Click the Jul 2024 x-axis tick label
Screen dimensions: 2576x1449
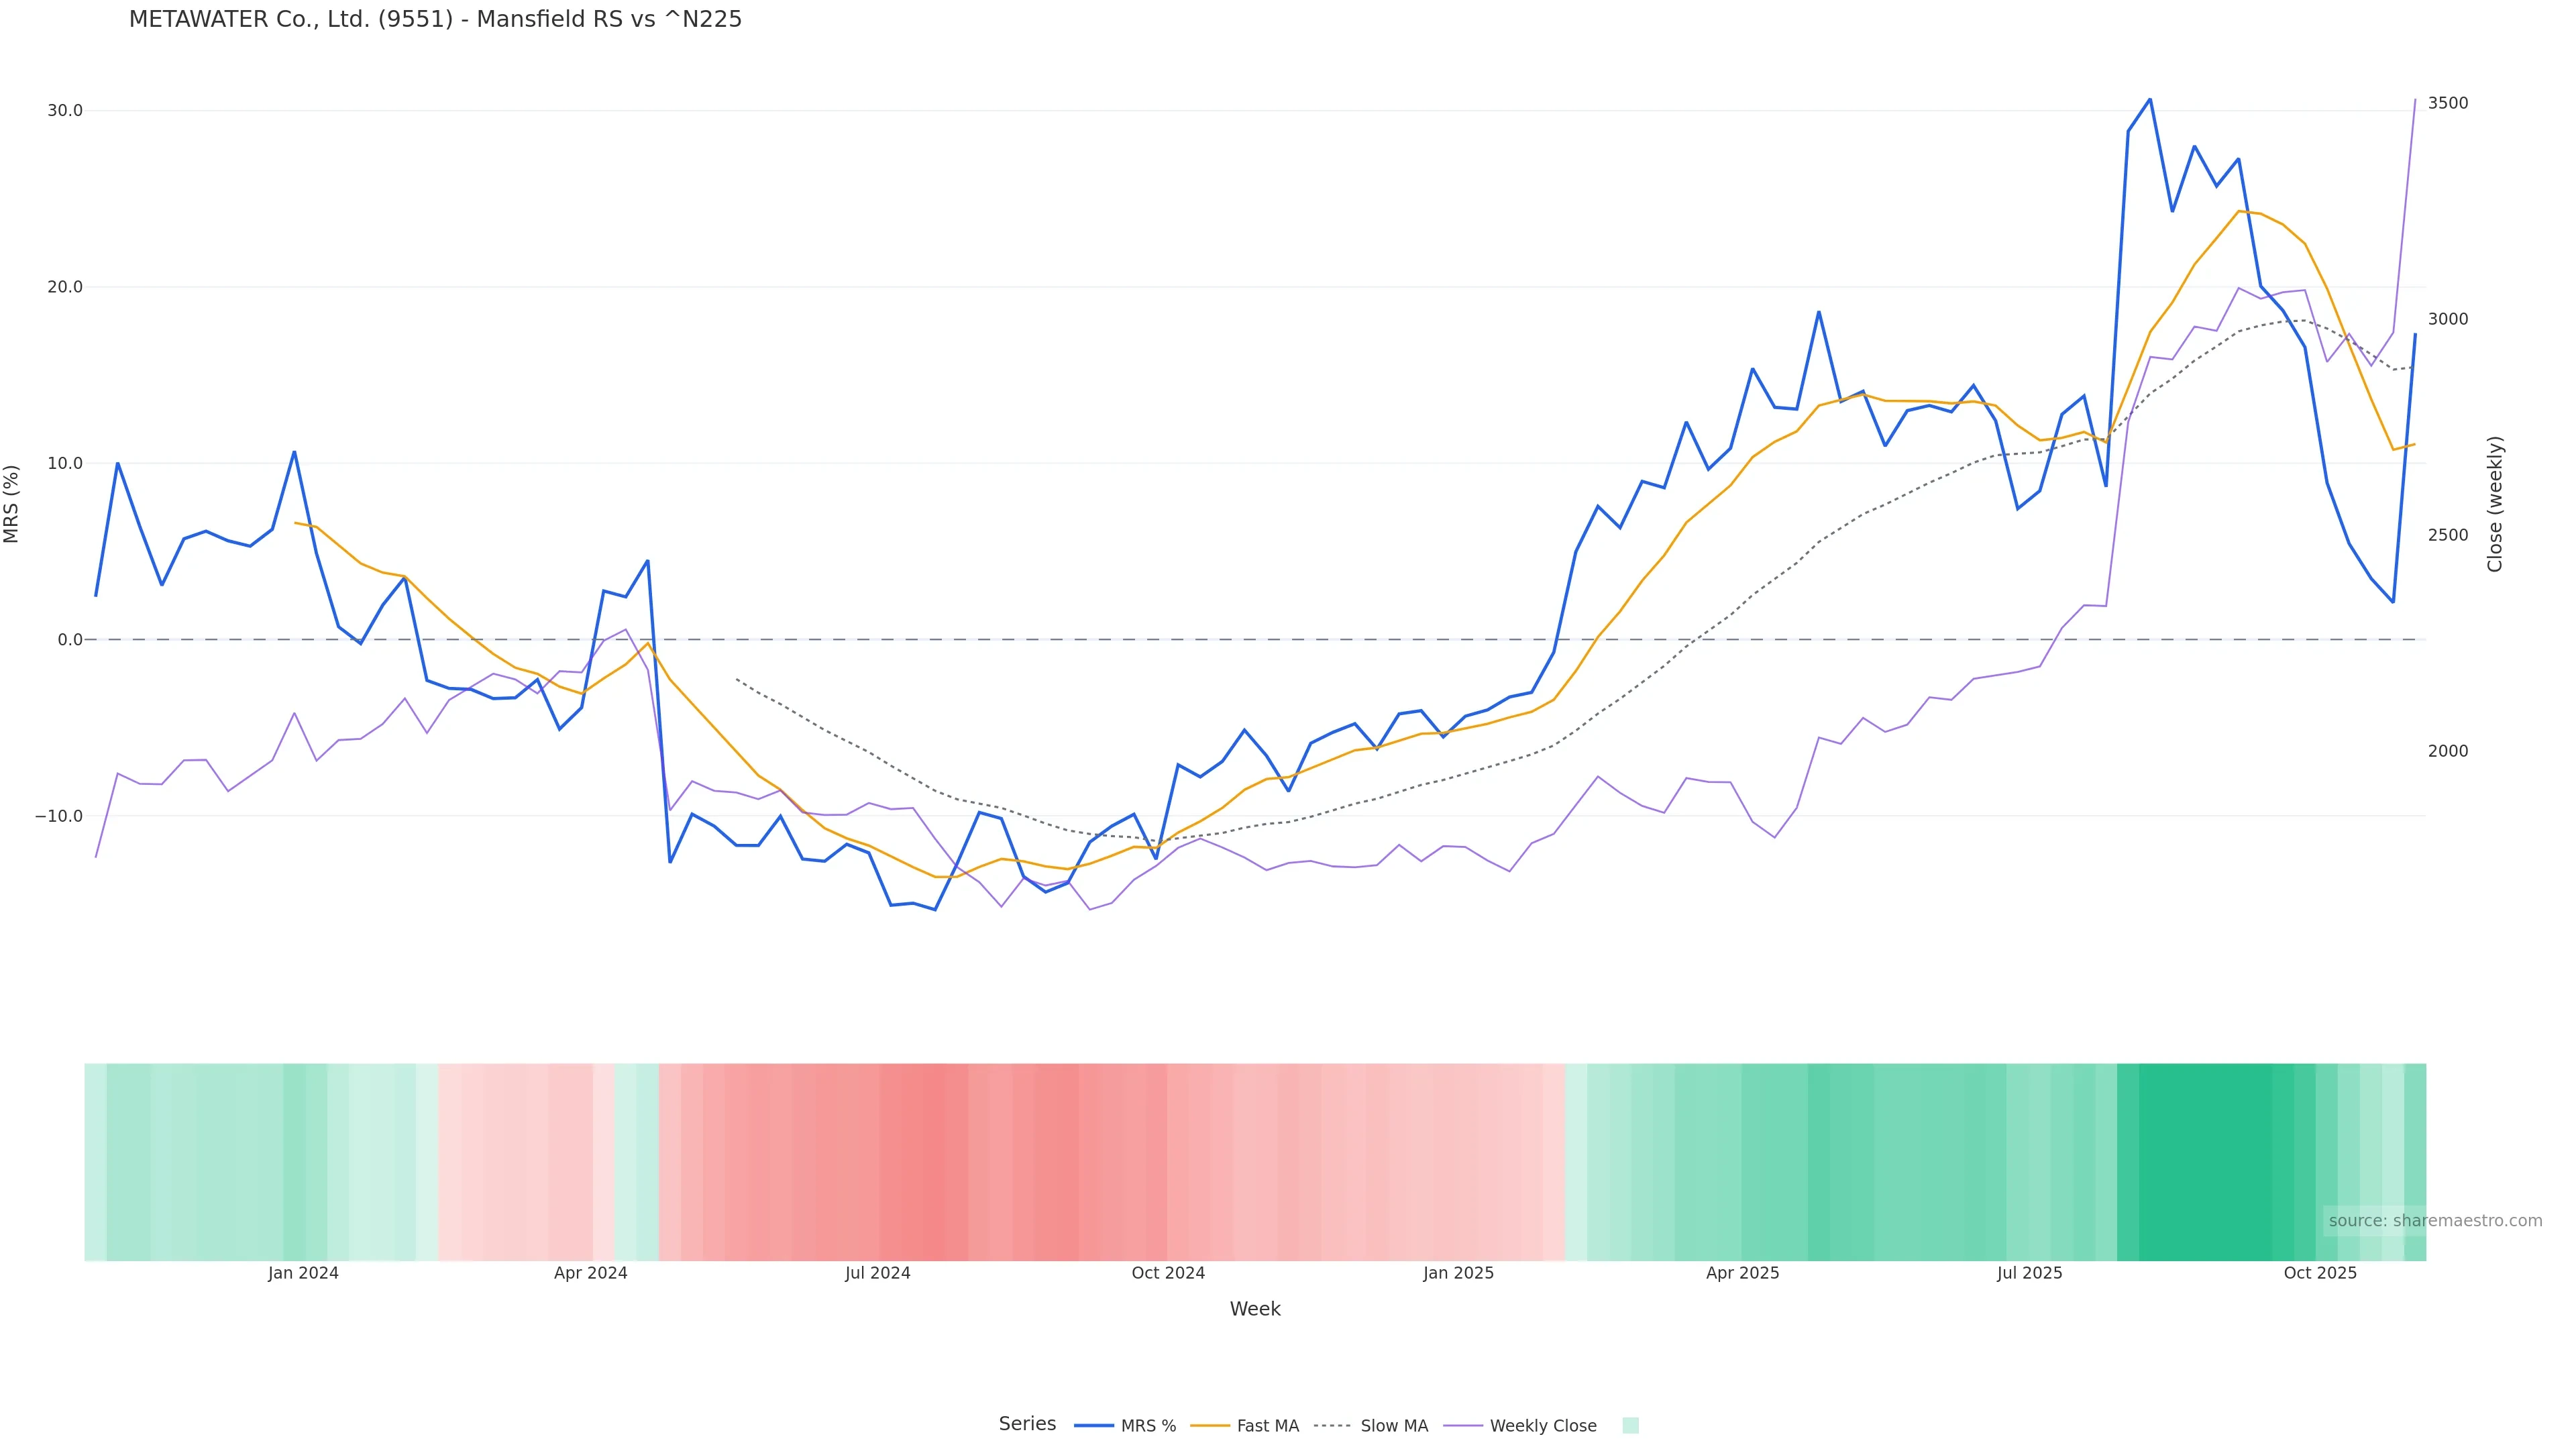point(878,1273)
